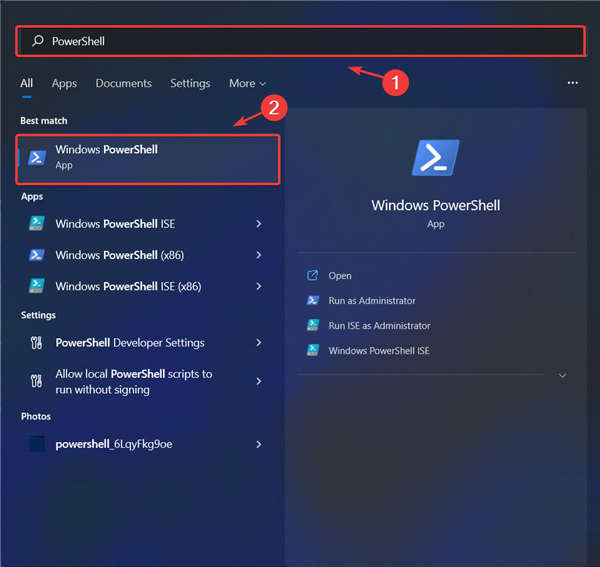
Task: Click Open in the preview pane
Action: click(x=340, y=275)
